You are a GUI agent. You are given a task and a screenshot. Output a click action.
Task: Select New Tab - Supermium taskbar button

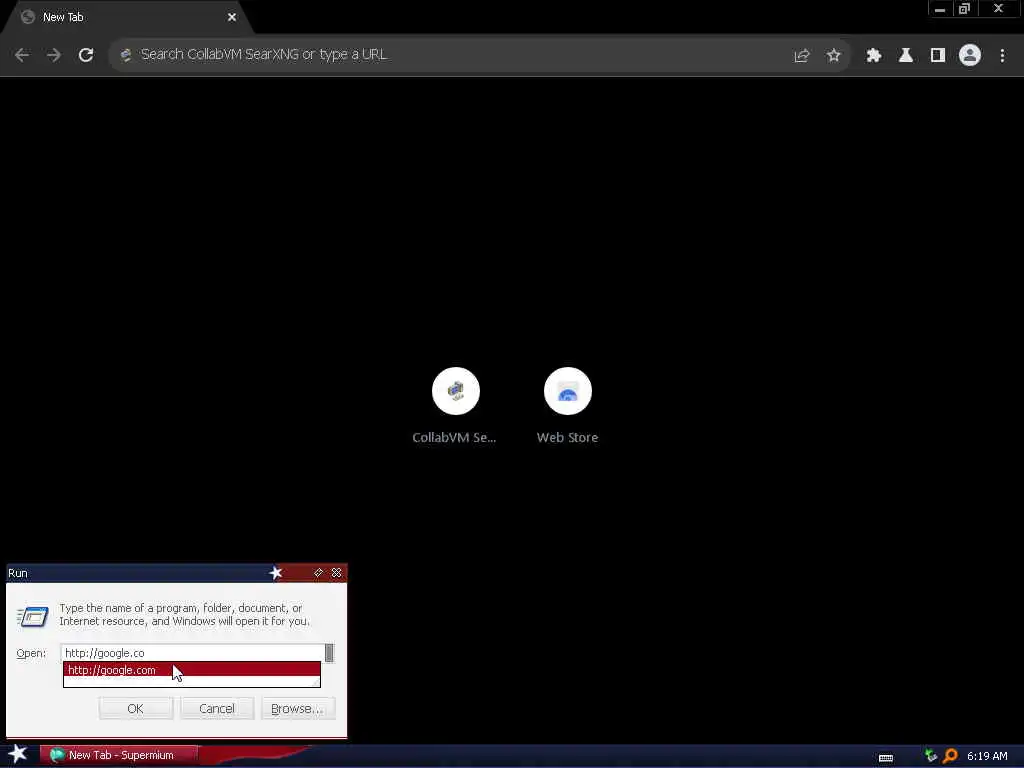click(x=119, y=756)
